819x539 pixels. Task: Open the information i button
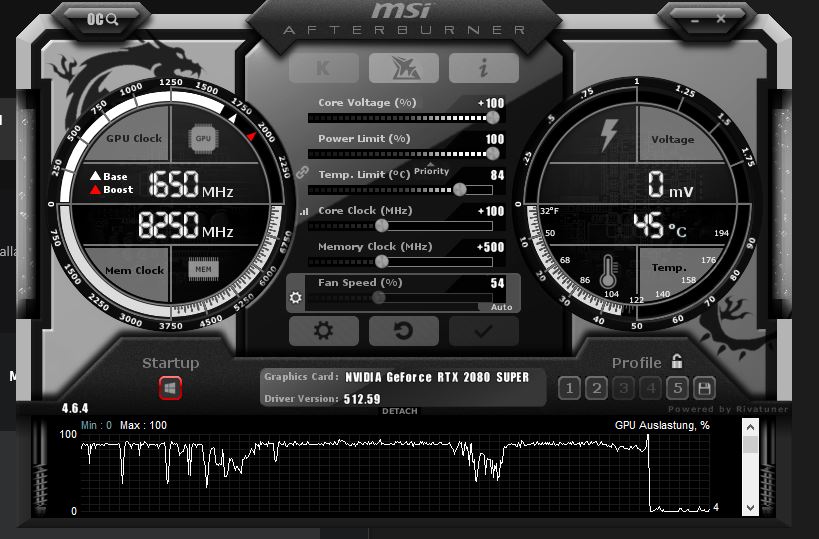click(484, 68)
